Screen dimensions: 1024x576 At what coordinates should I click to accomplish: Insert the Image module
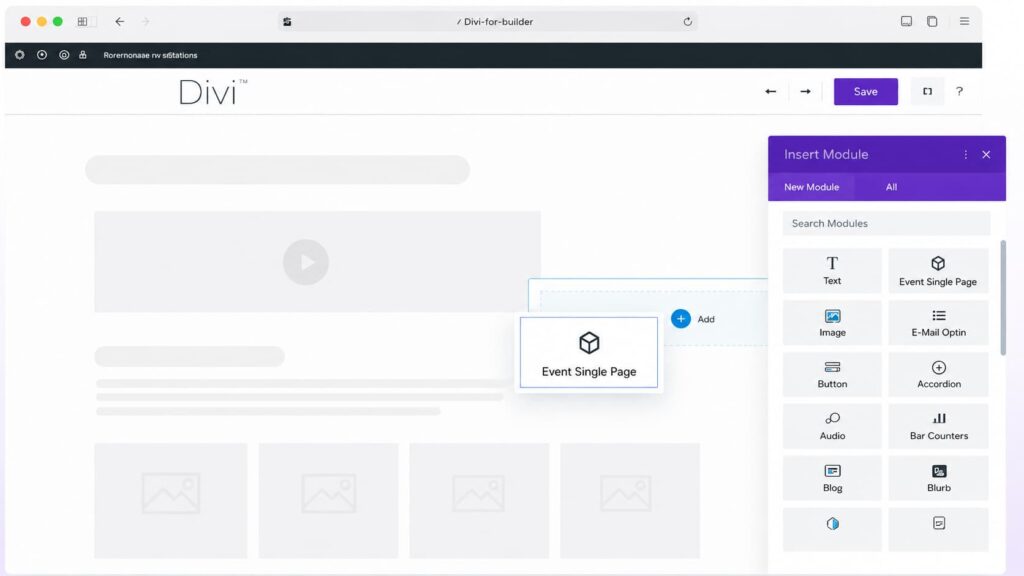pyautogui.click(x=832, y=323)
